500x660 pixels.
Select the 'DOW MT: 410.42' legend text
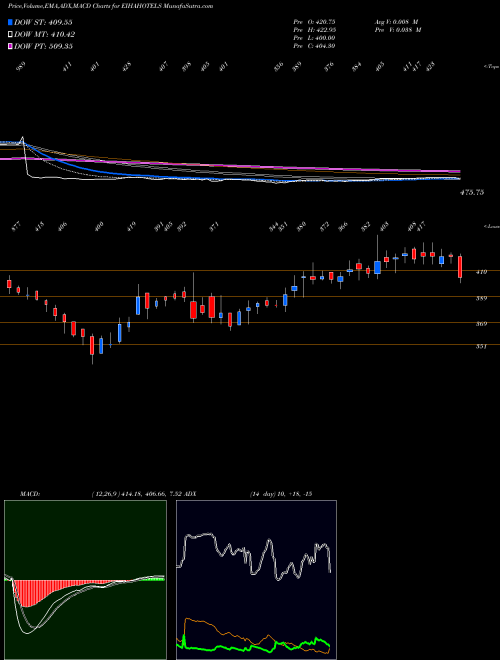point(45,34)
